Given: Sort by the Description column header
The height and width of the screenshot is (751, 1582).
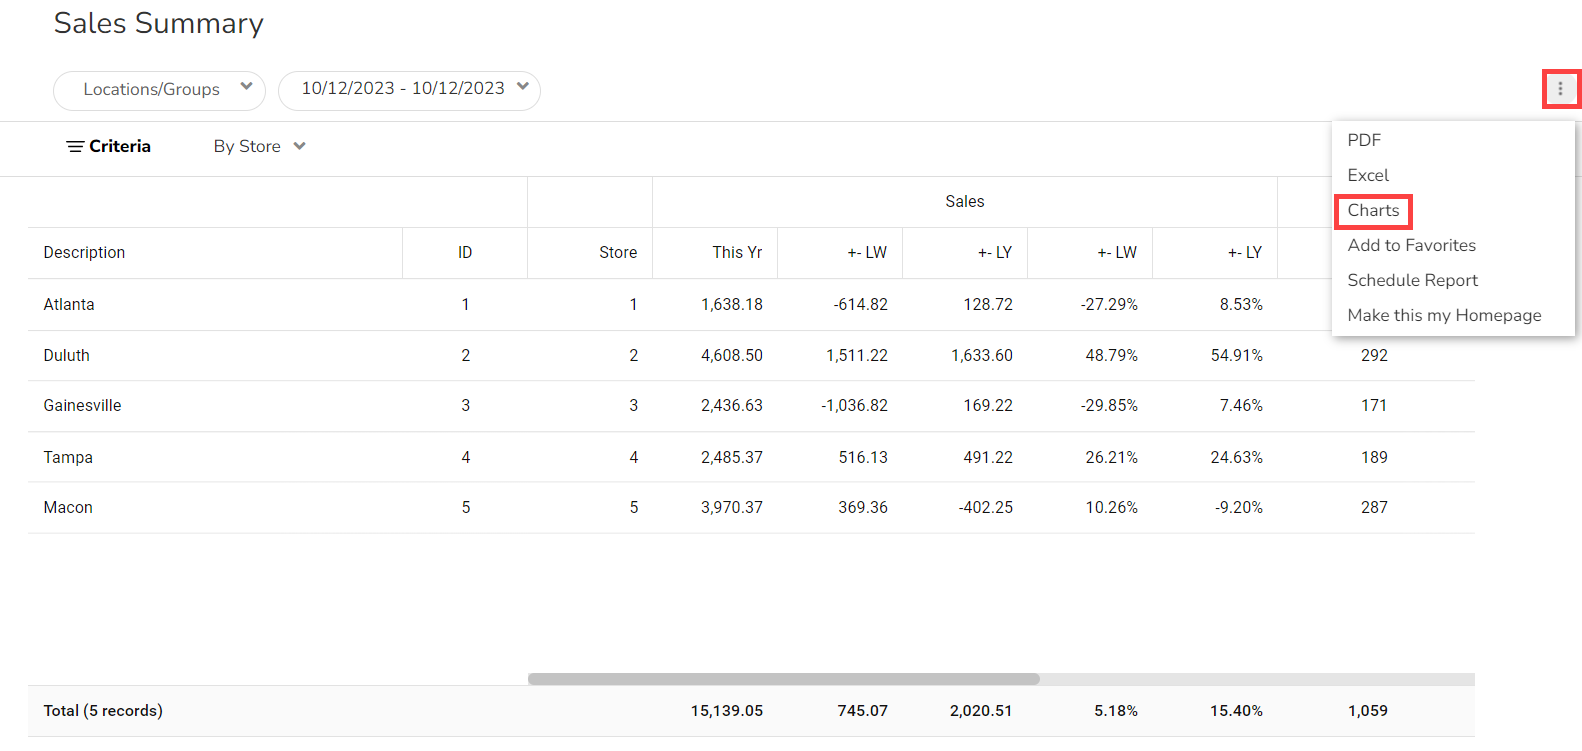Looking at the screenshot, I should (x=85, y=253).
